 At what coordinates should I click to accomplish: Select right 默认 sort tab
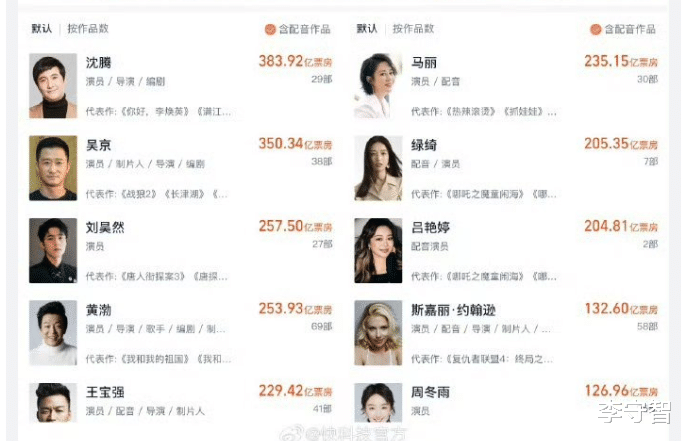click(367, 29)
